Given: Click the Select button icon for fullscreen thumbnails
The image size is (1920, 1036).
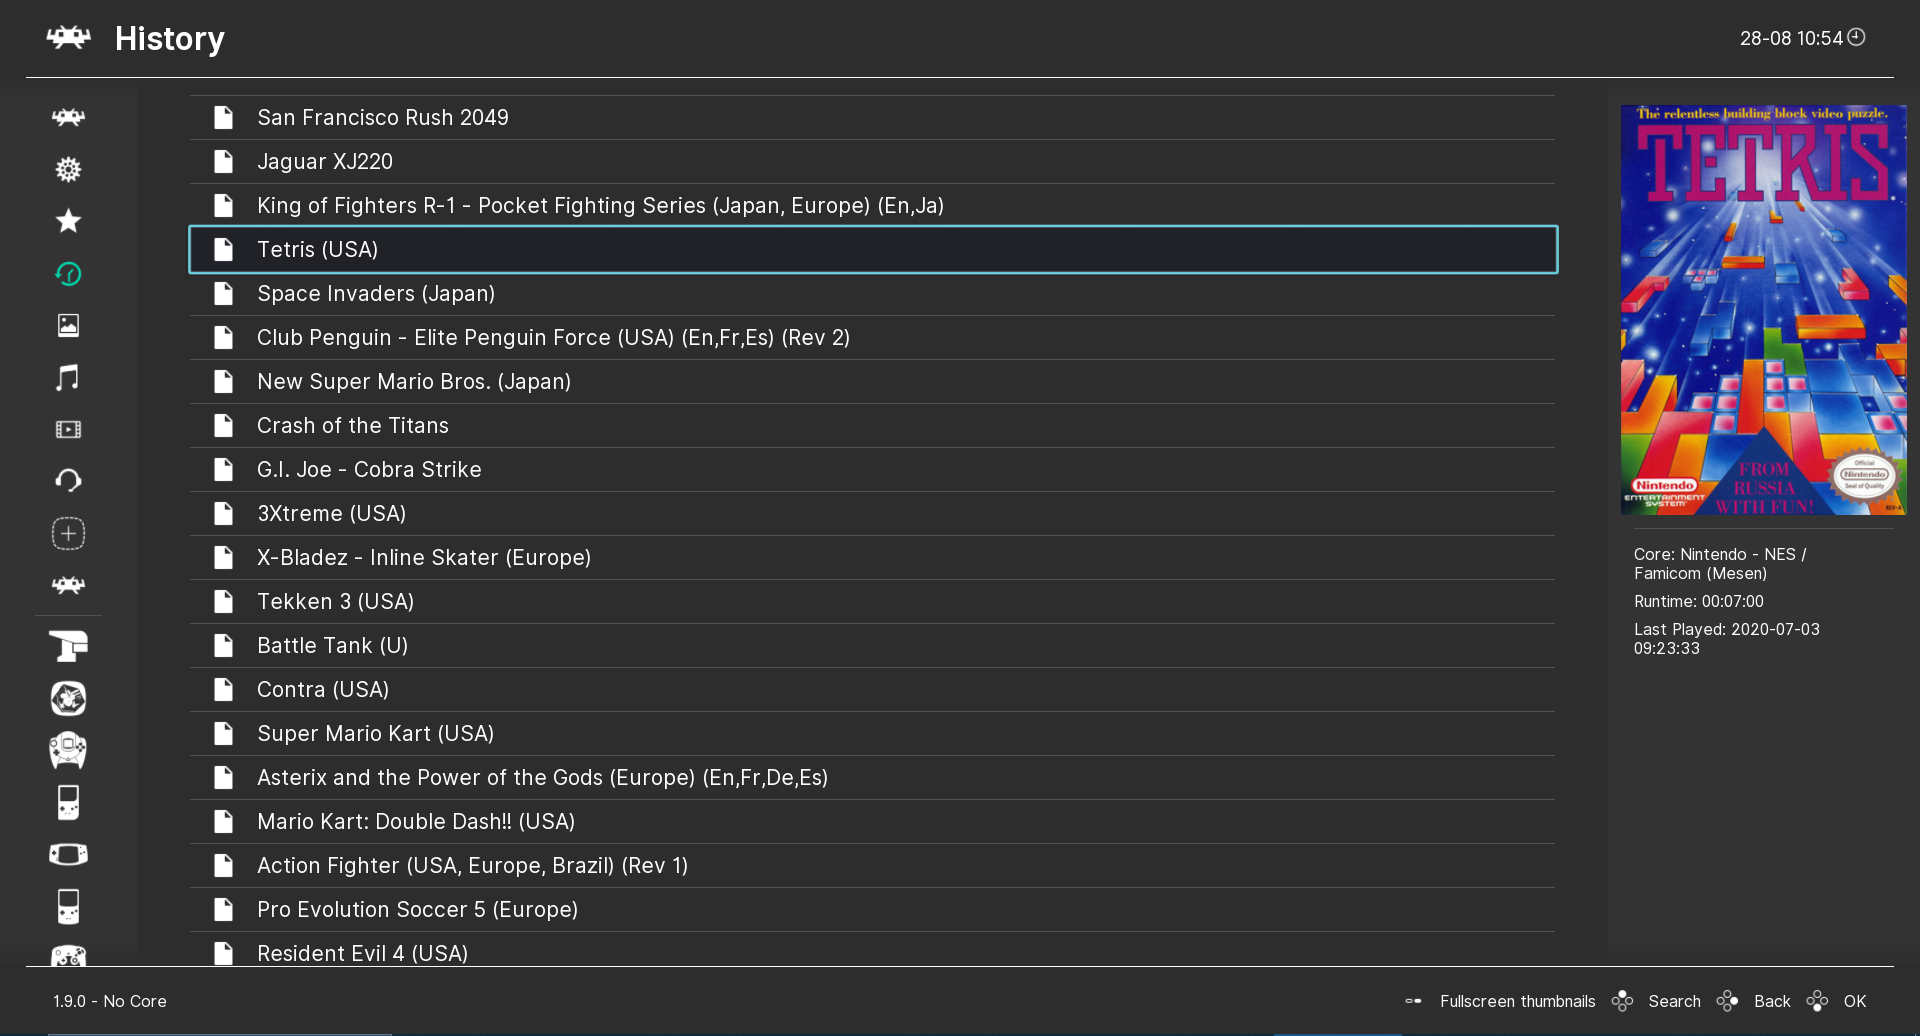Looking at the screenshot, I should pyautogui.click(x=1413, y=1001).
